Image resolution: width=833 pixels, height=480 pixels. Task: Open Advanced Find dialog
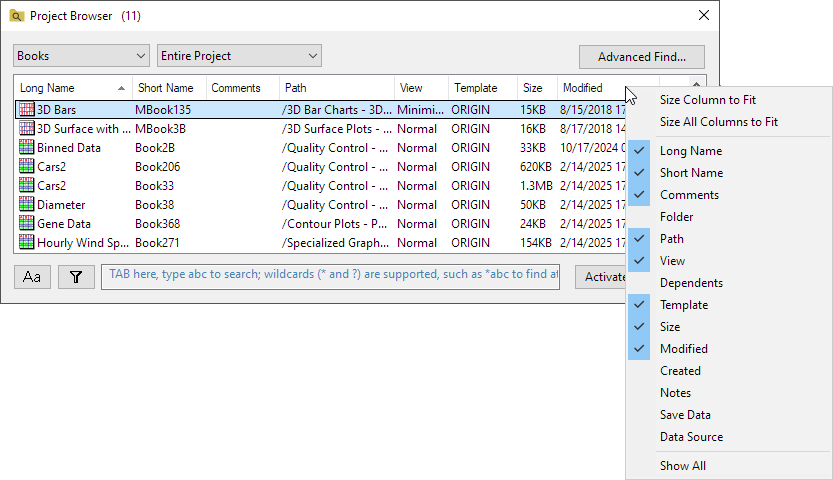coord(641,57)
